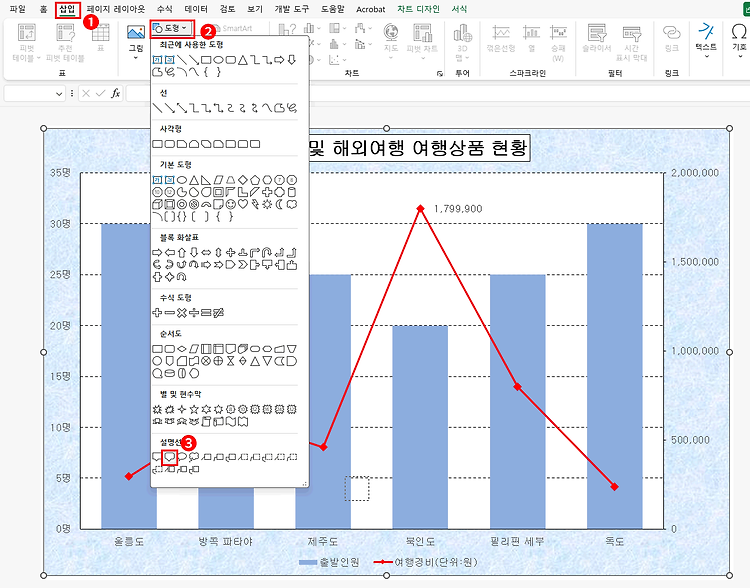Switch to the Home tab
750x588 pixels.
(44, 9)
